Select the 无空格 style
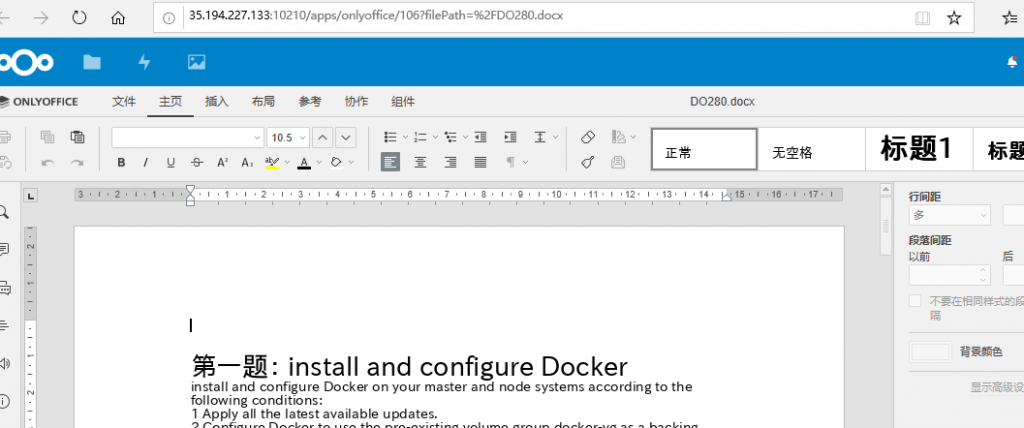1024x428 pixels. pos(792,153)
